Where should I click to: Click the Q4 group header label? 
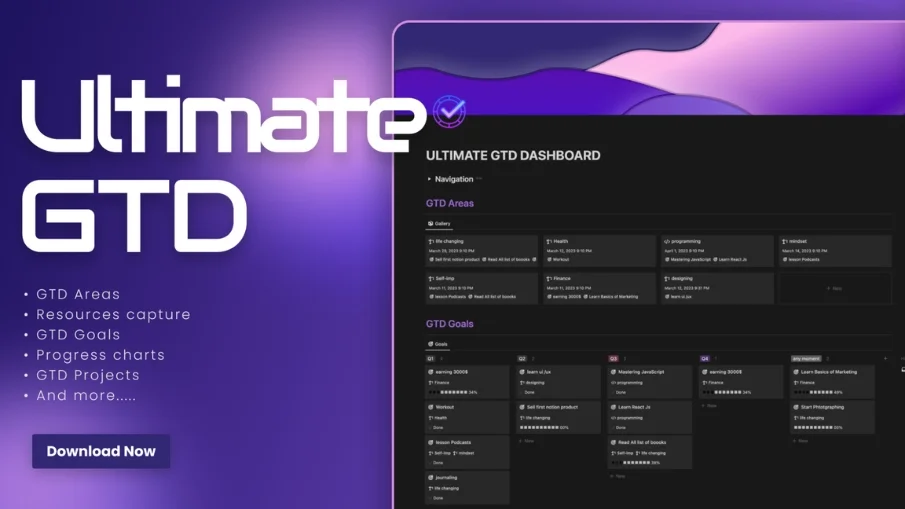(705, 358)
